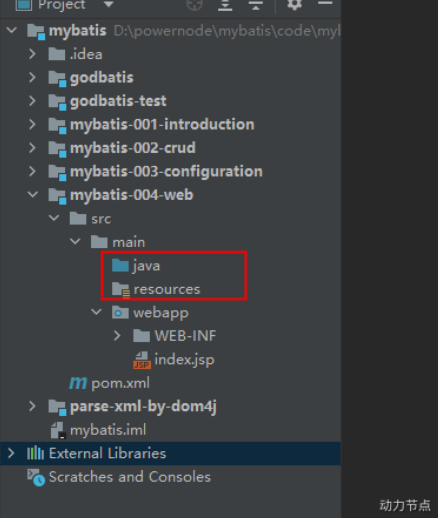438x518 pixels.
Task: Click the main folder icon
Action: [99, 242]
